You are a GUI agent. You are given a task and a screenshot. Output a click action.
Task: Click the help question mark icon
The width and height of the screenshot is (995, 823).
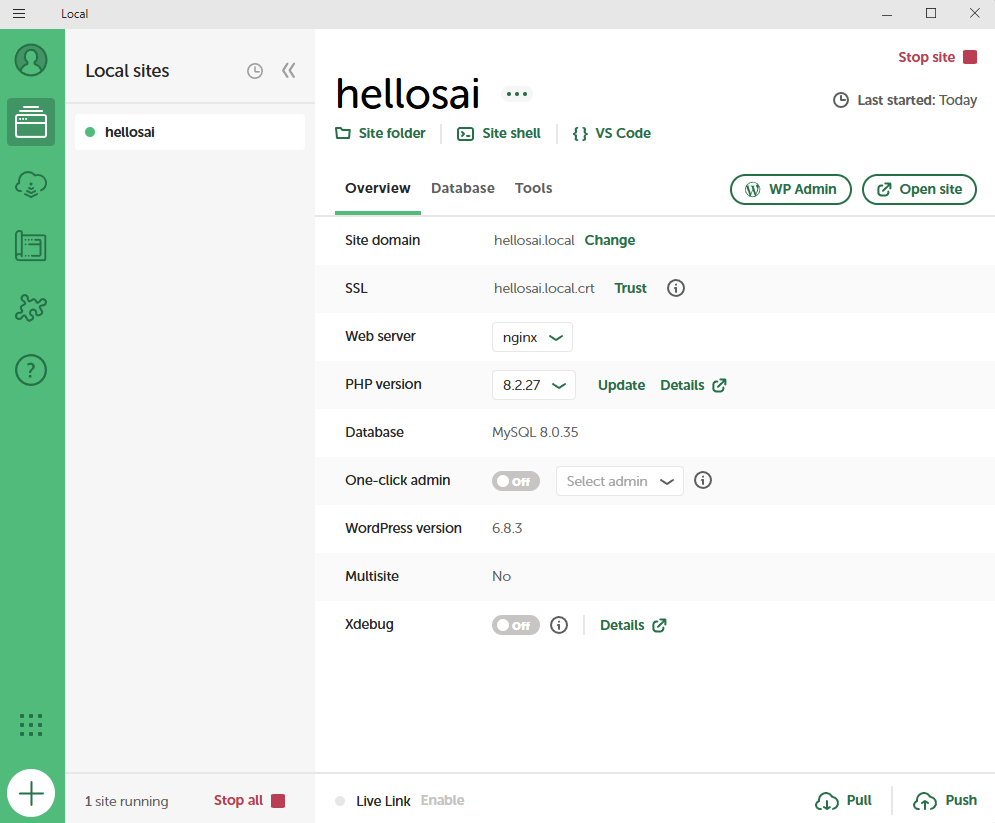click(x=31, y=370)
